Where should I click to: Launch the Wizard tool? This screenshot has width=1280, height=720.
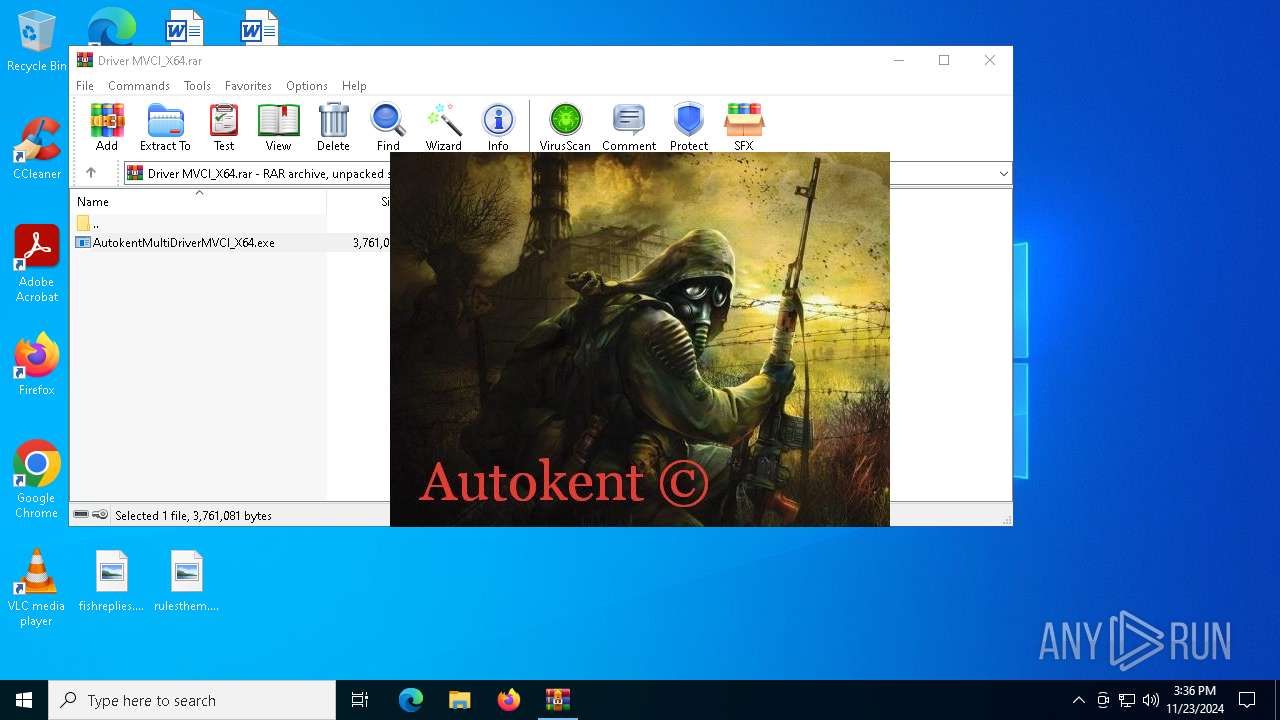pyautogui.click(x=443, y=127)
